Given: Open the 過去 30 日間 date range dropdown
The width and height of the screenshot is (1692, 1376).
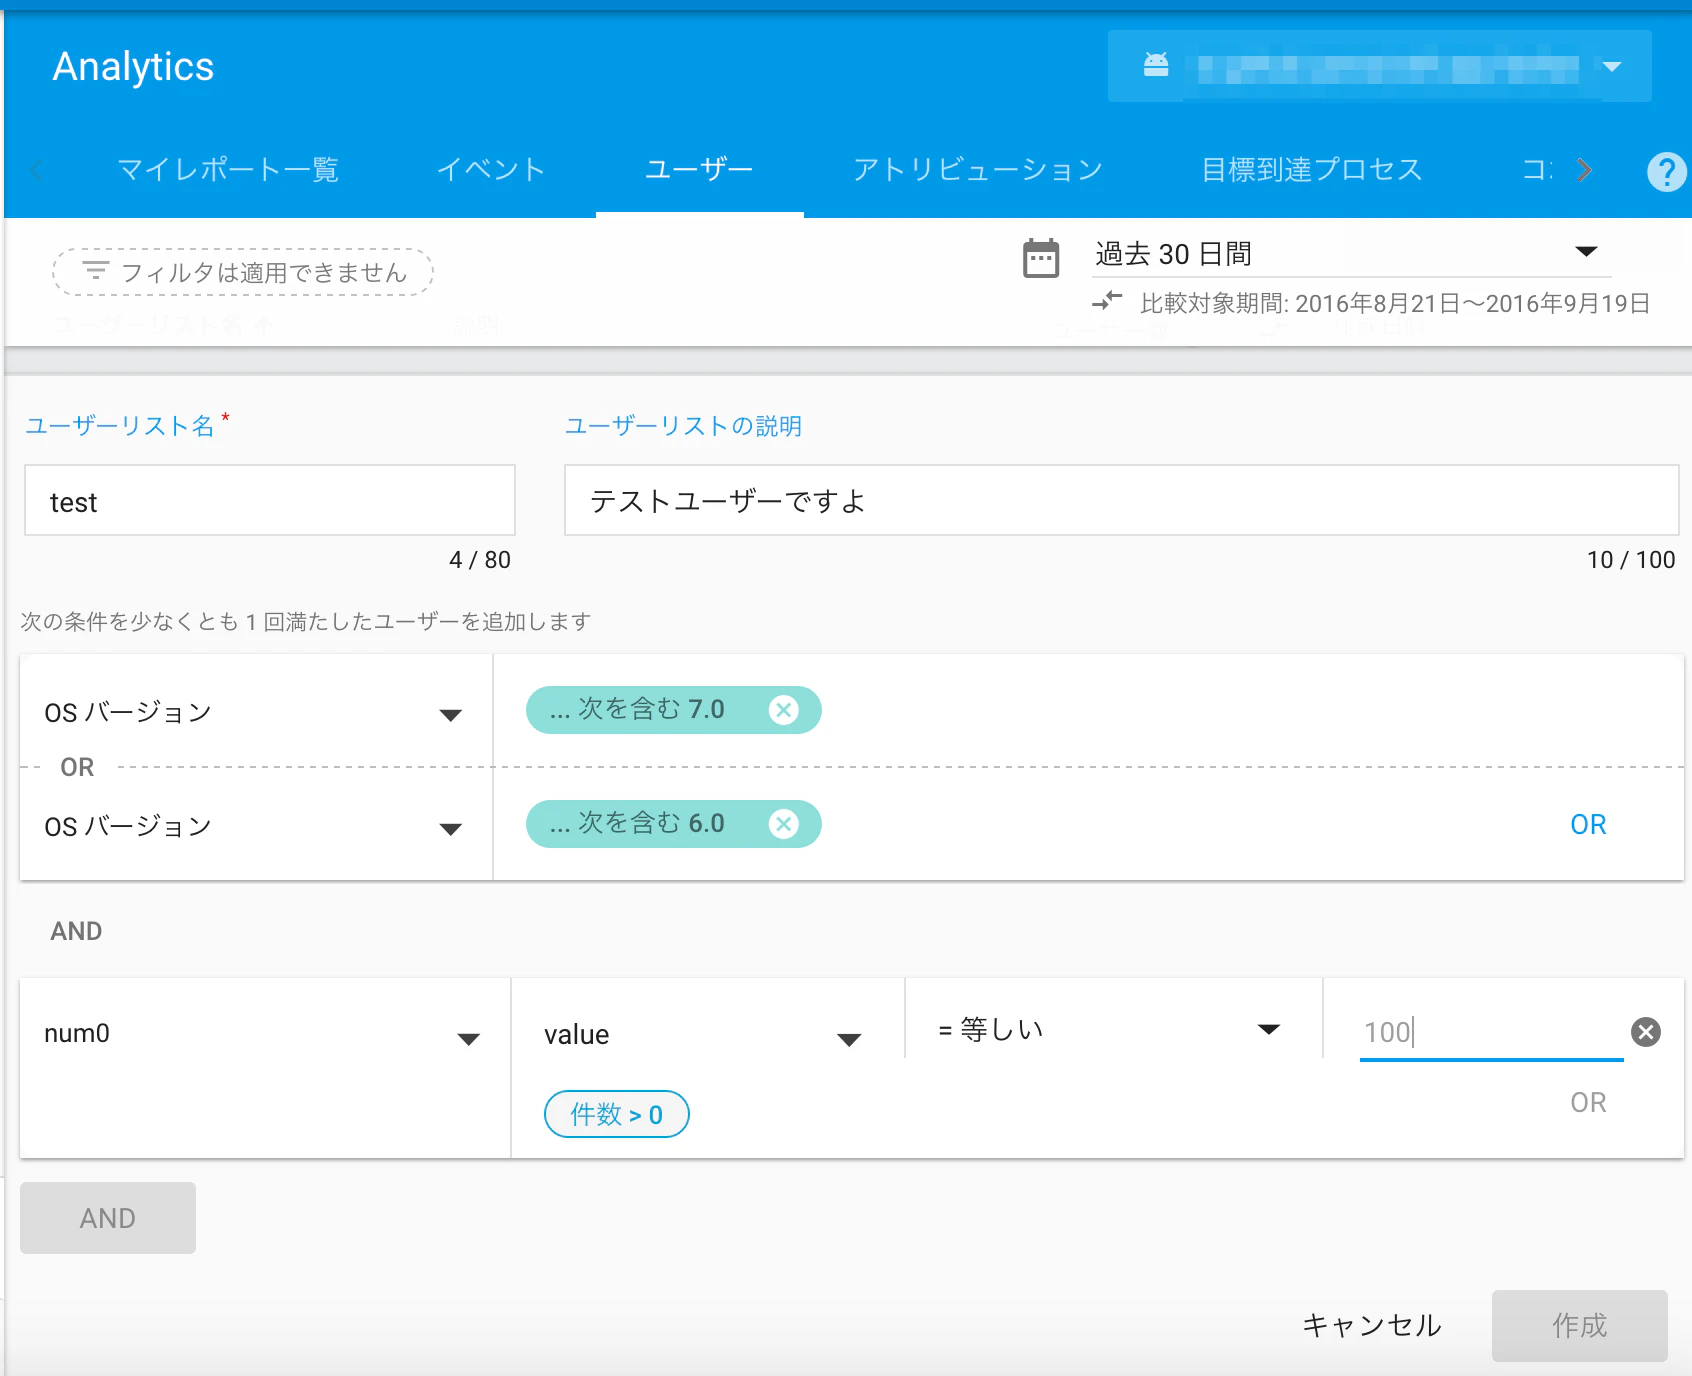Looking at the screenshot, I should click(x=1352, y=254).
